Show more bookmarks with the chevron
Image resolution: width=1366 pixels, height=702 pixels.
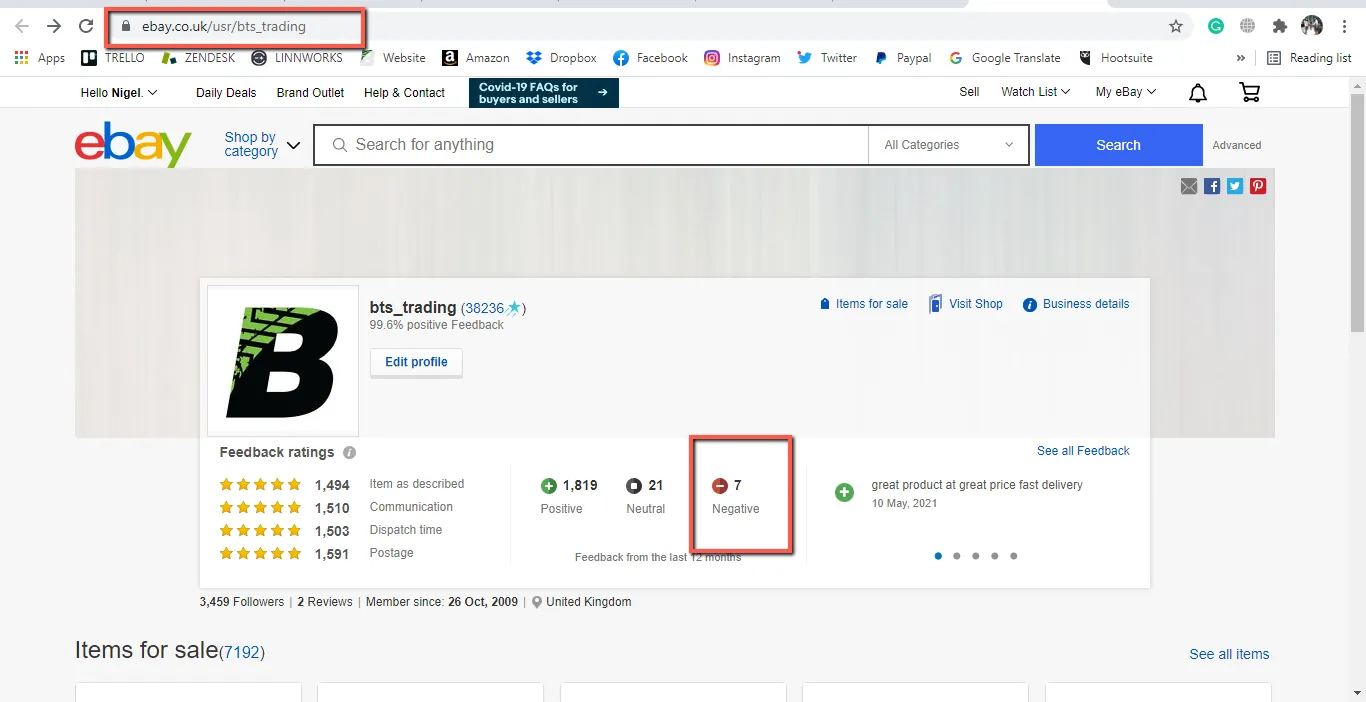click(1241, 58)
